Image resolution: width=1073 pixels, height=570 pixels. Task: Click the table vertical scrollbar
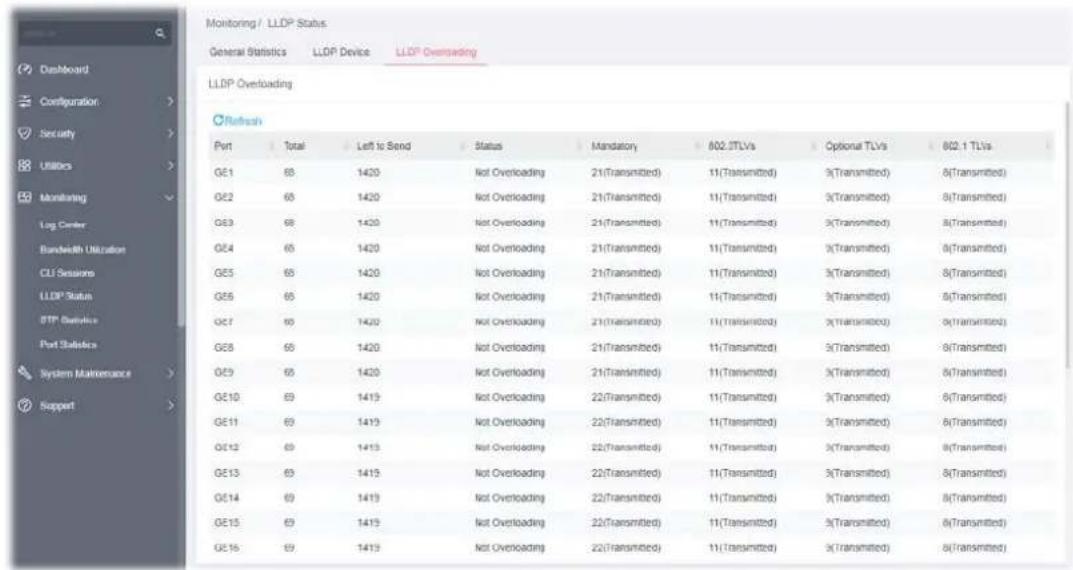(1066, 233)
